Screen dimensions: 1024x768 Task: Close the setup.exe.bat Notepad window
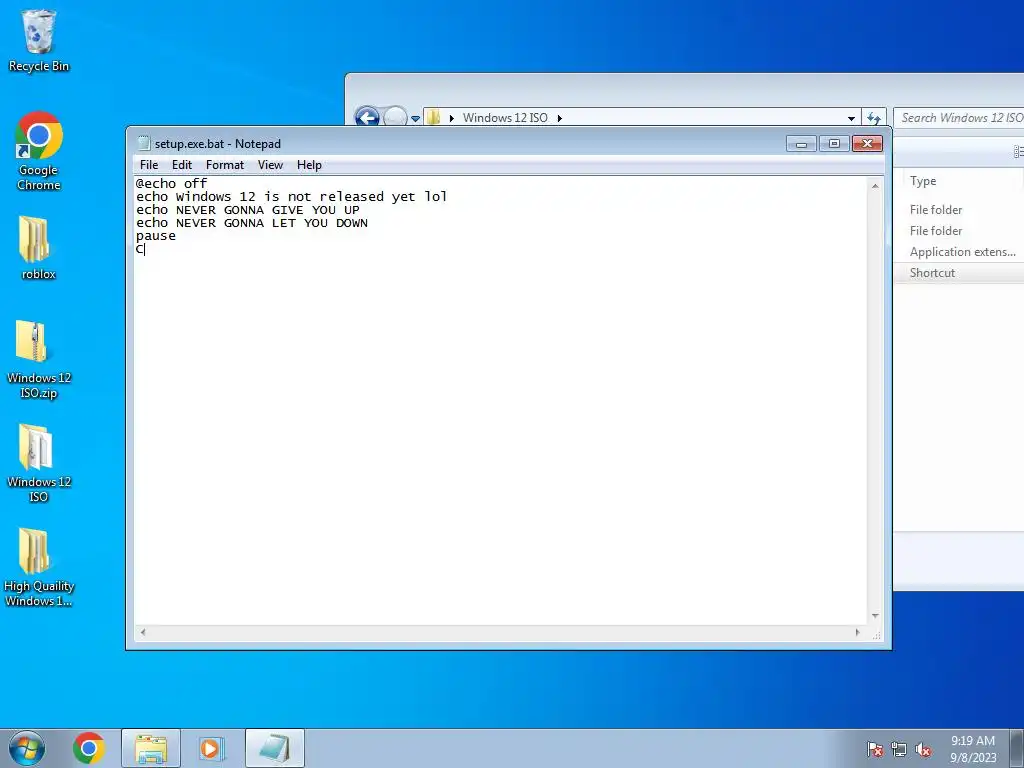coord(867,144)
